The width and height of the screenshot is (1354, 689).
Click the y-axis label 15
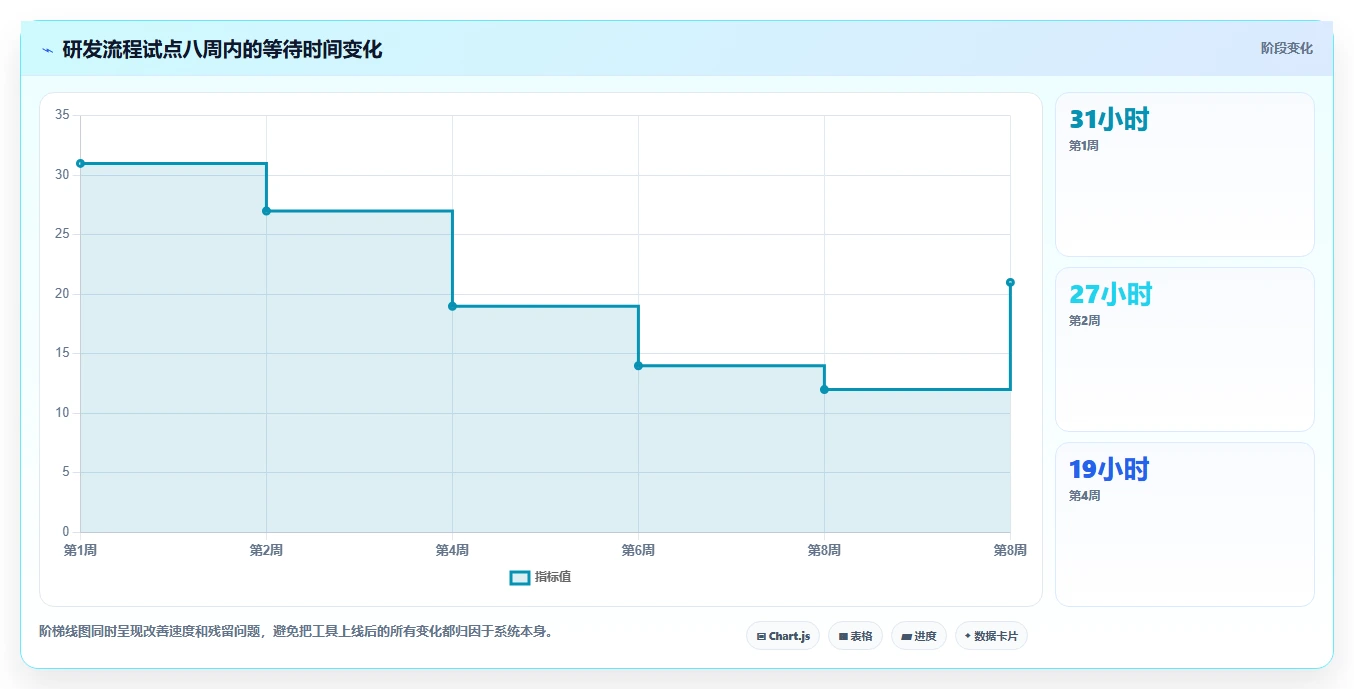(x=62, y=353)
